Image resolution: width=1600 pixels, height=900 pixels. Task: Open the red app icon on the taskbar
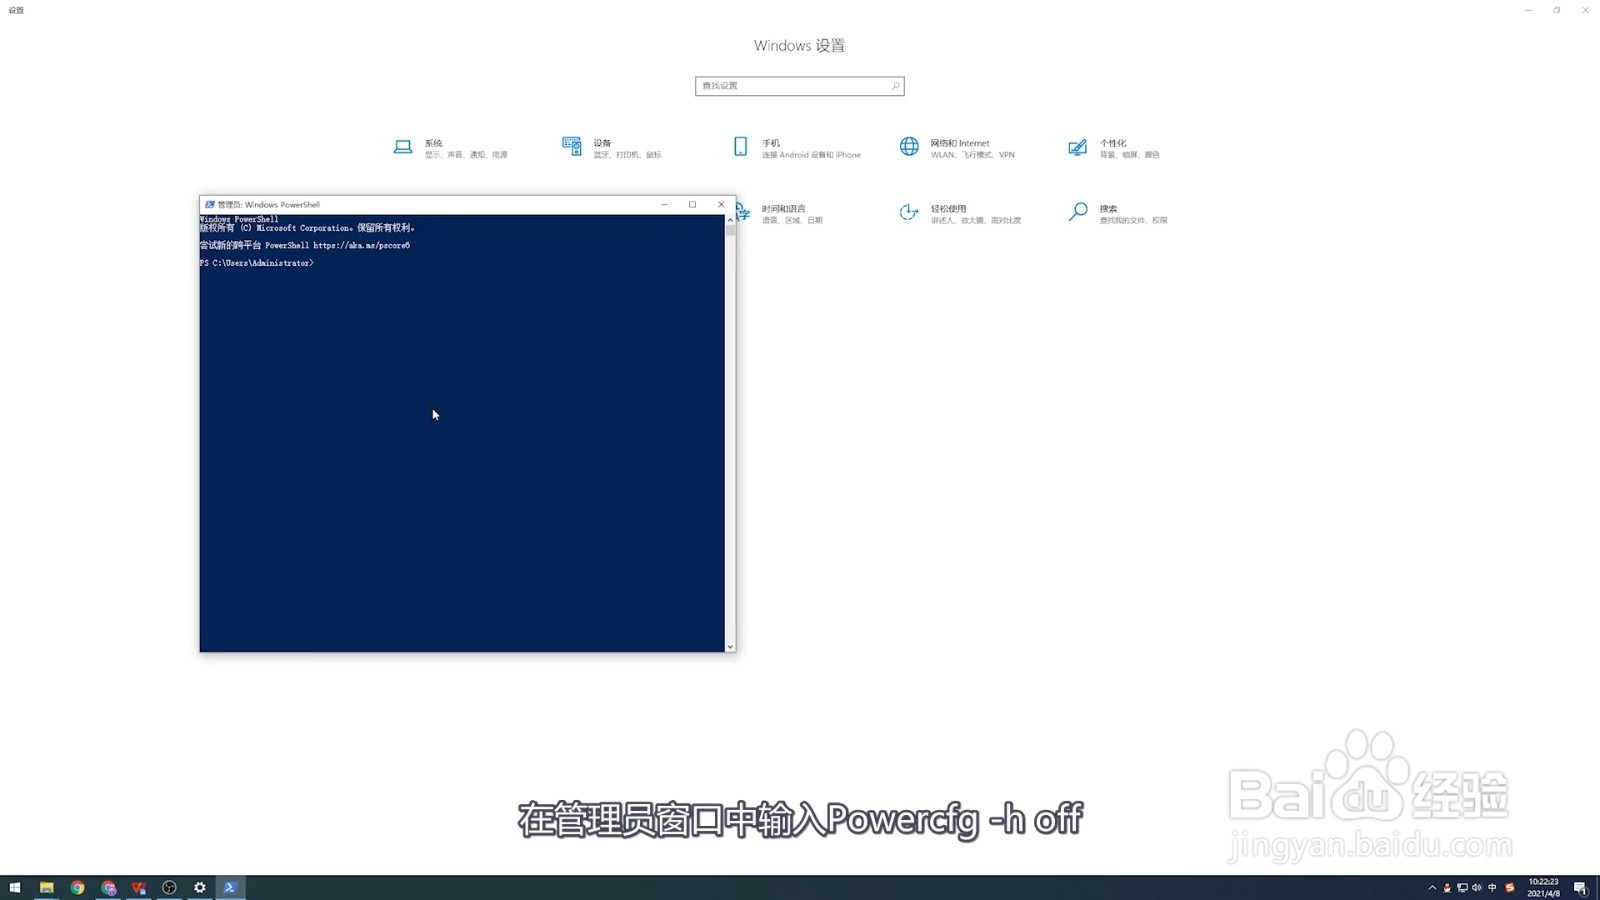[x=139, y=887]
